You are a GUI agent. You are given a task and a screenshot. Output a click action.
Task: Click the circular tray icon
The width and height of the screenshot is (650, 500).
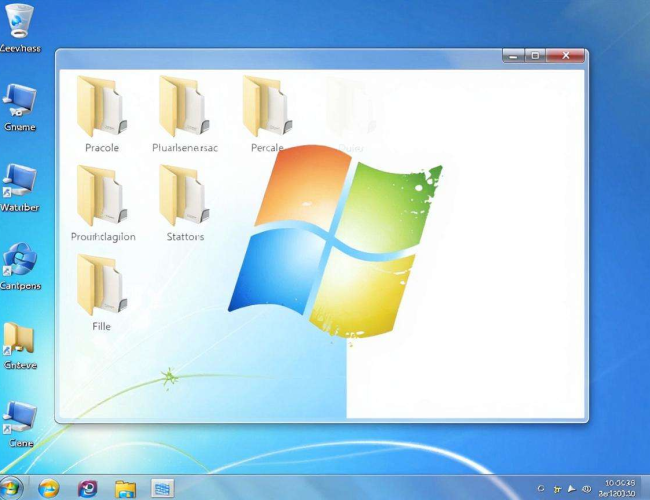tap(541, 488)
